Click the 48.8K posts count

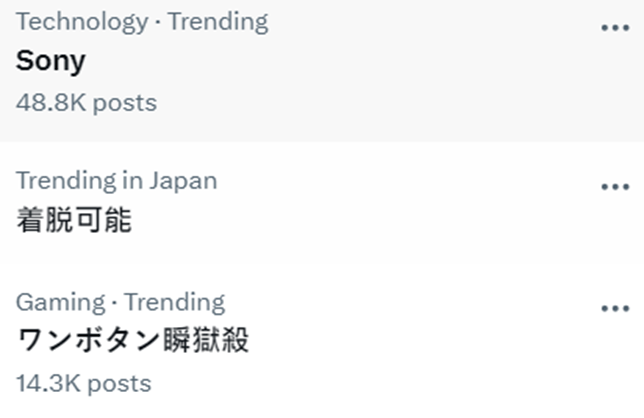pos(86,102)
